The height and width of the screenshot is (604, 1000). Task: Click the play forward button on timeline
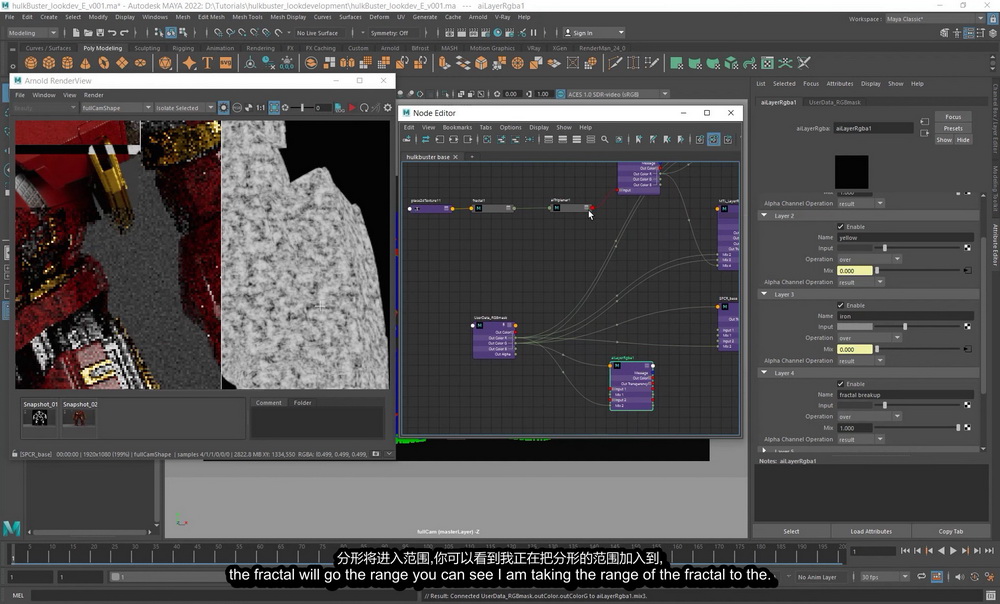point(953,550)
